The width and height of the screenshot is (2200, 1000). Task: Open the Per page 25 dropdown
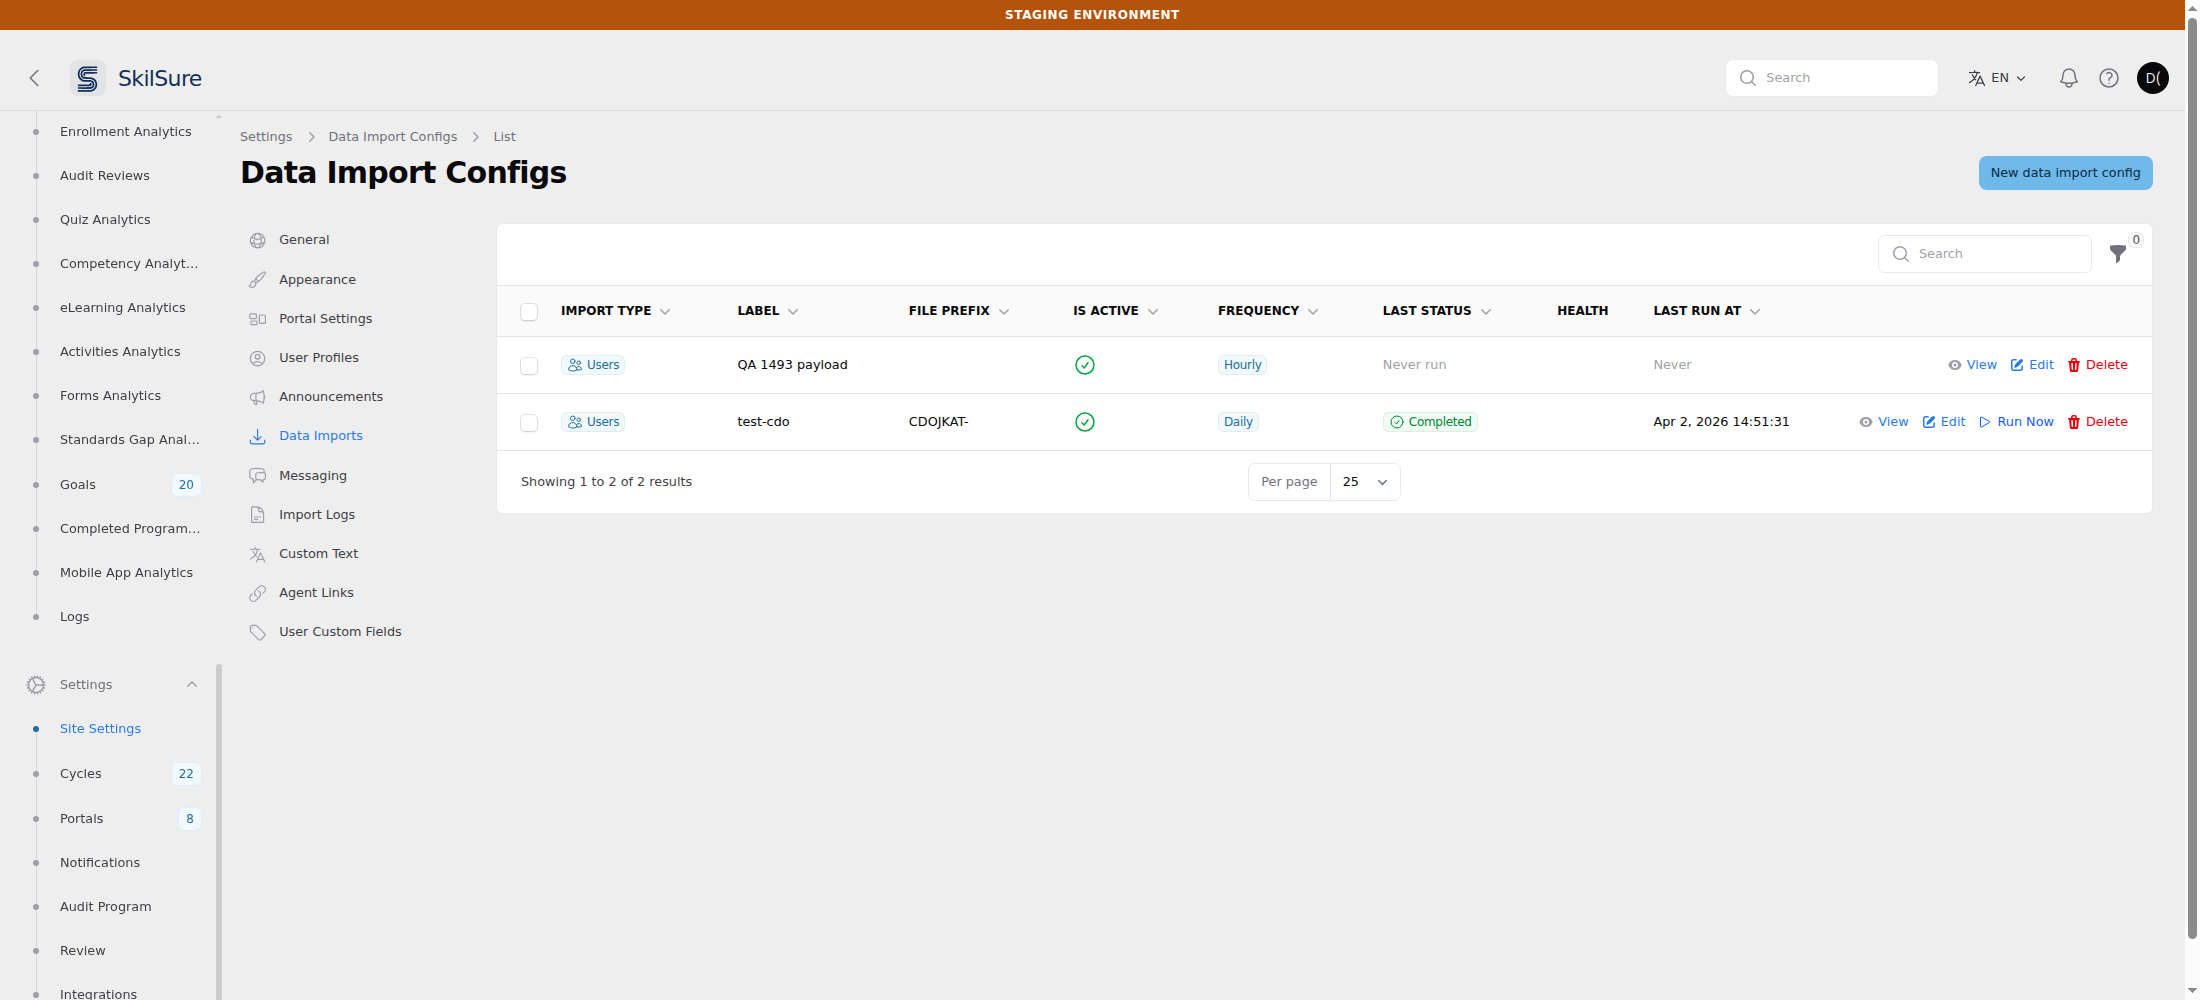point(1365,482)
